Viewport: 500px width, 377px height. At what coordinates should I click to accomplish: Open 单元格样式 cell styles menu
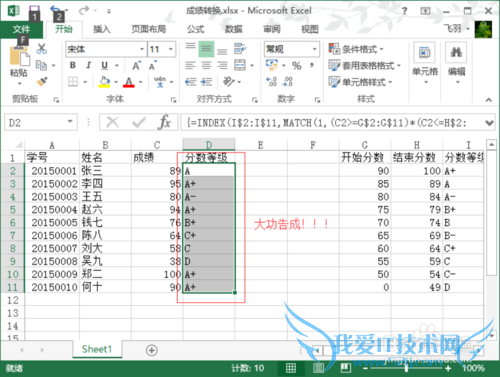click(x=360, y=82)
